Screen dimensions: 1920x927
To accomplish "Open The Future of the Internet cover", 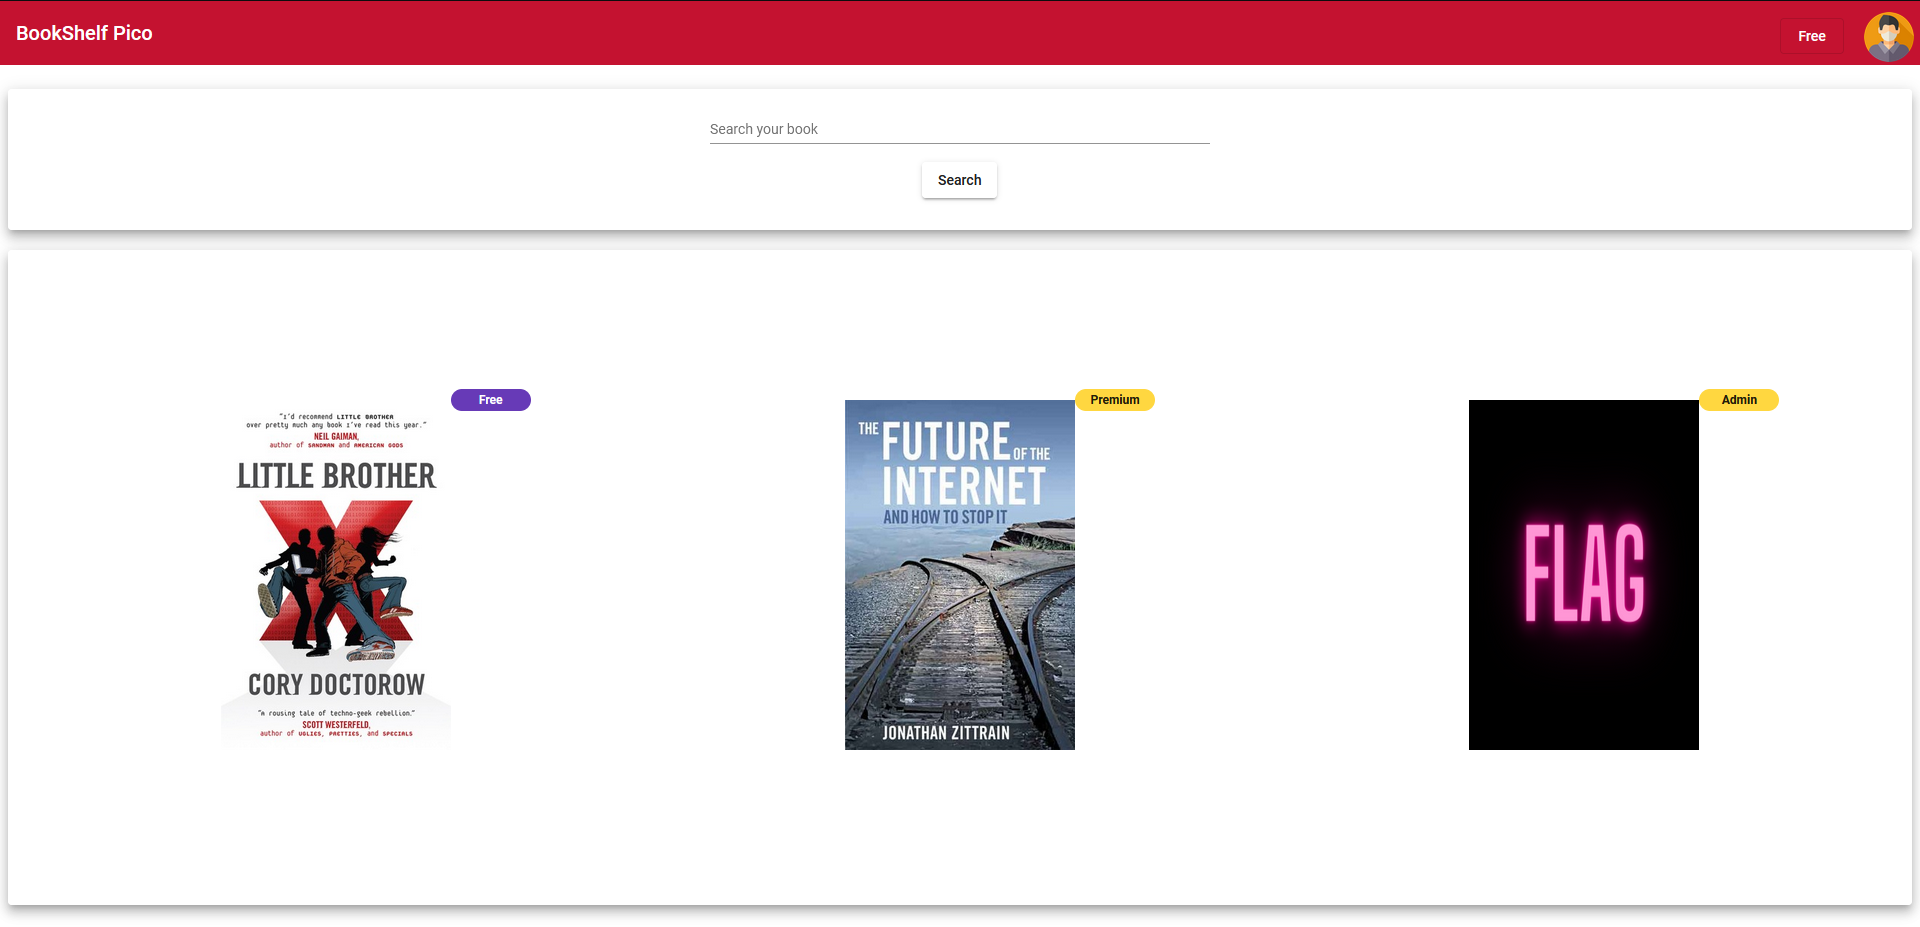I will pos(959,575).
